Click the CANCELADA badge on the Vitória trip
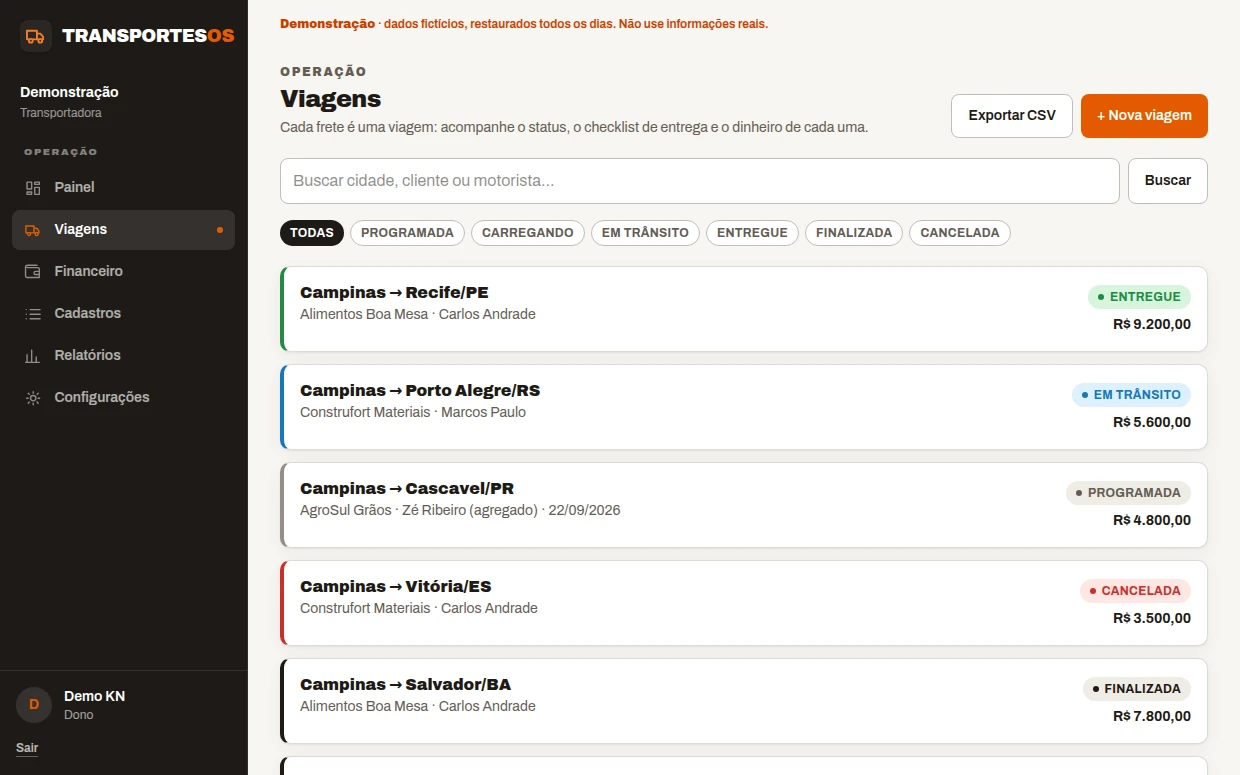The height and width of the screenshot is (775, 1240). (x=1135, y=591)
